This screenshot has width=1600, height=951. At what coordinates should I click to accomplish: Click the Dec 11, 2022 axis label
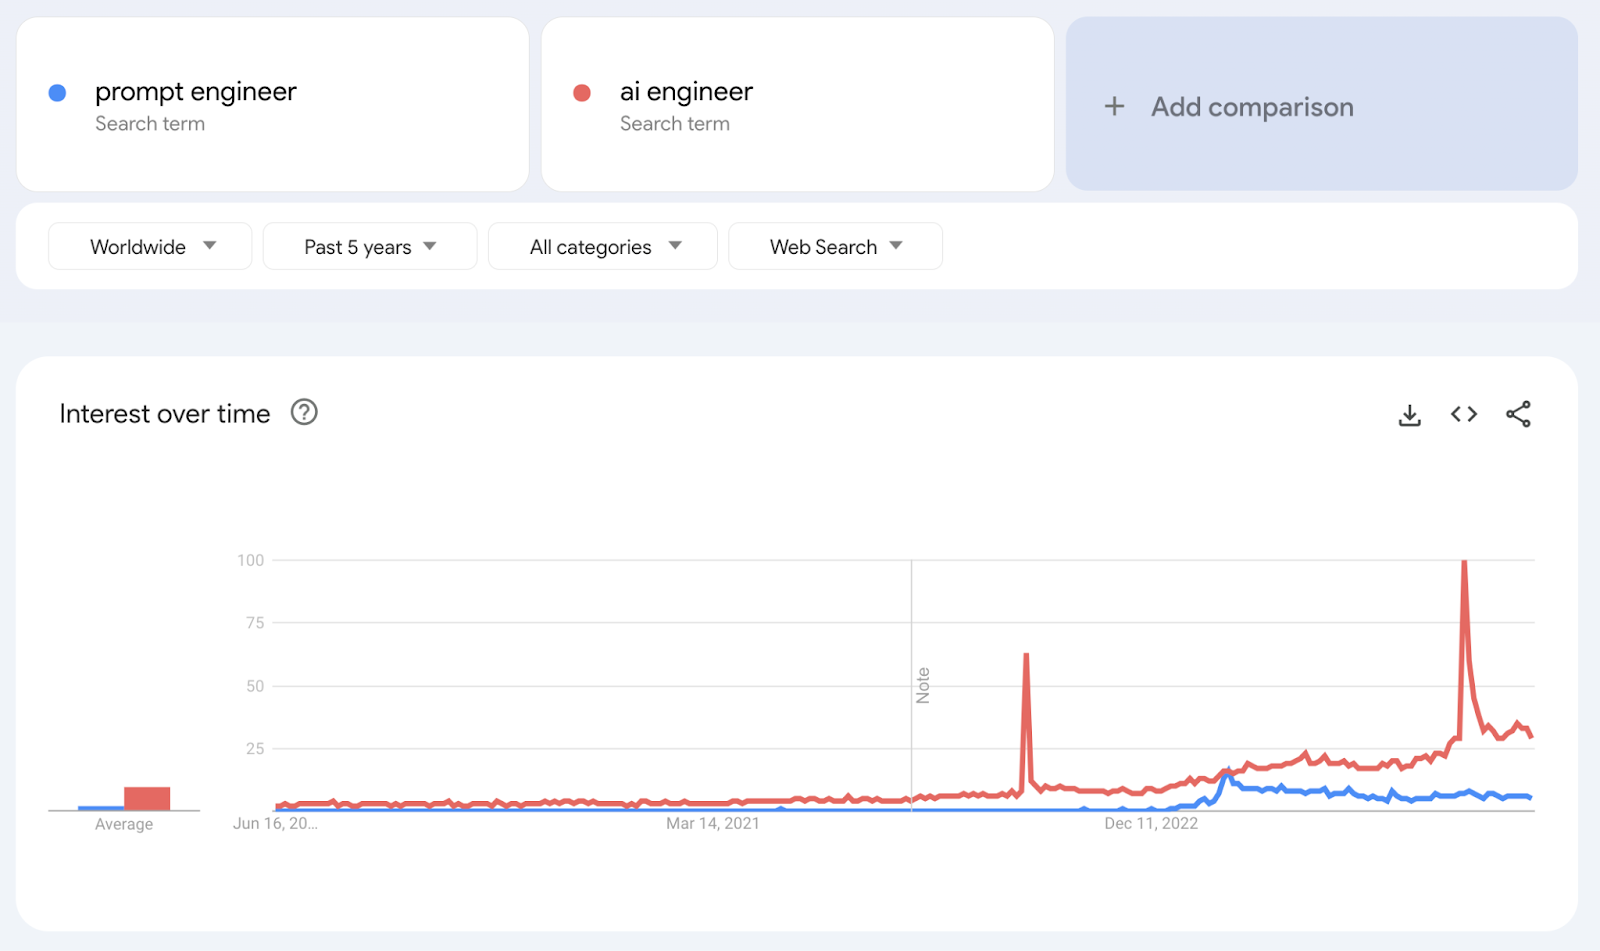[1151, 823]
